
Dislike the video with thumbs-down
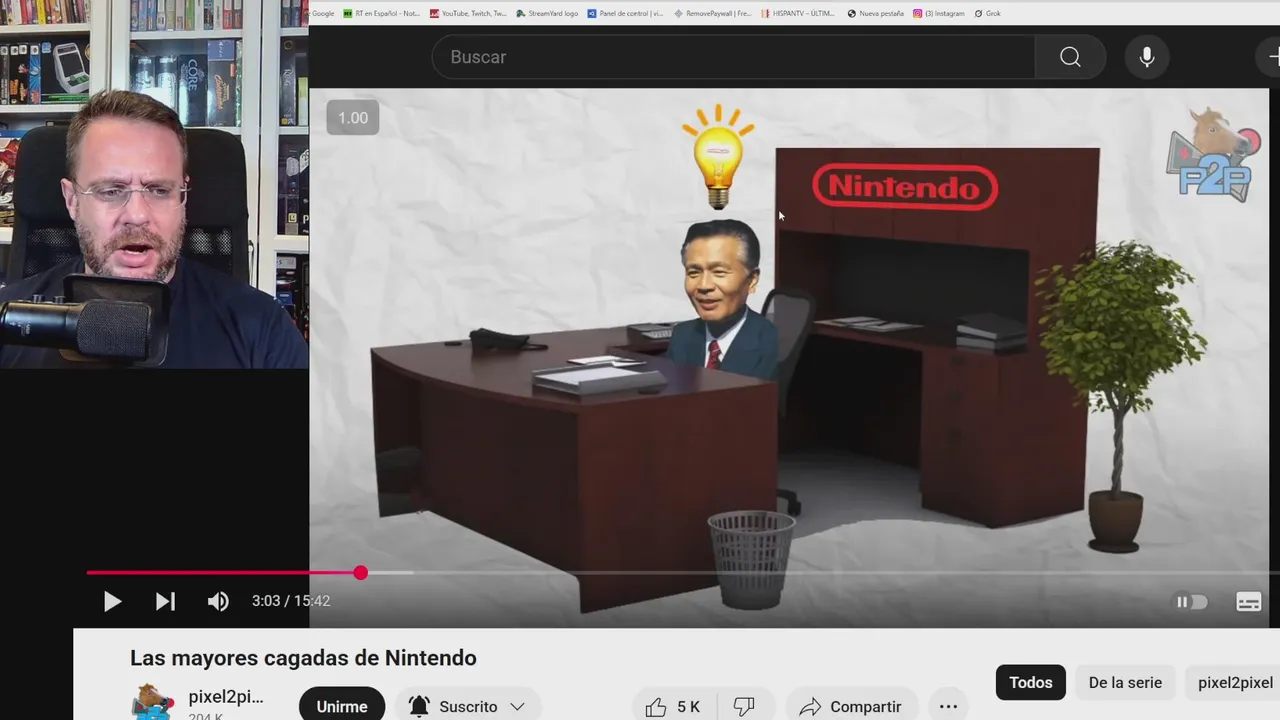coord(744,707)
